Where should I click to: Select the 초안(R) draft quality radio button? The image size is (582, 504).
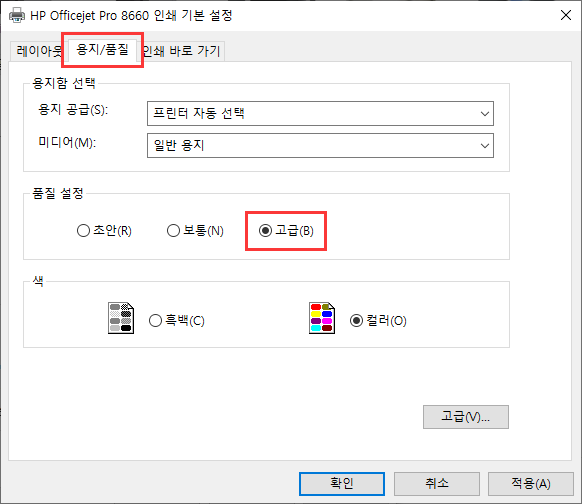click(104, 230)
